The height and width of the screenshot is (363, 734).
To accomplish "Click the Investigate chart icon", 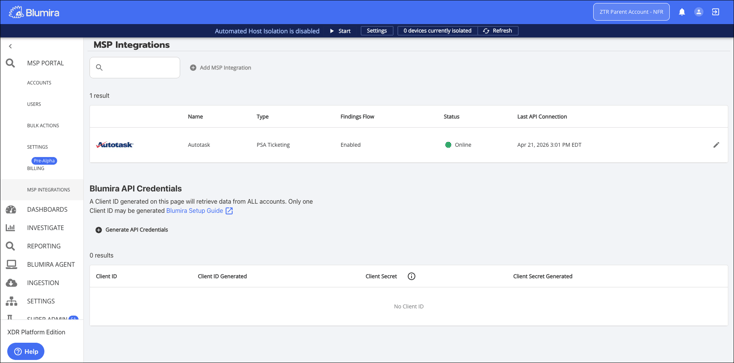I will coord(10,228).
